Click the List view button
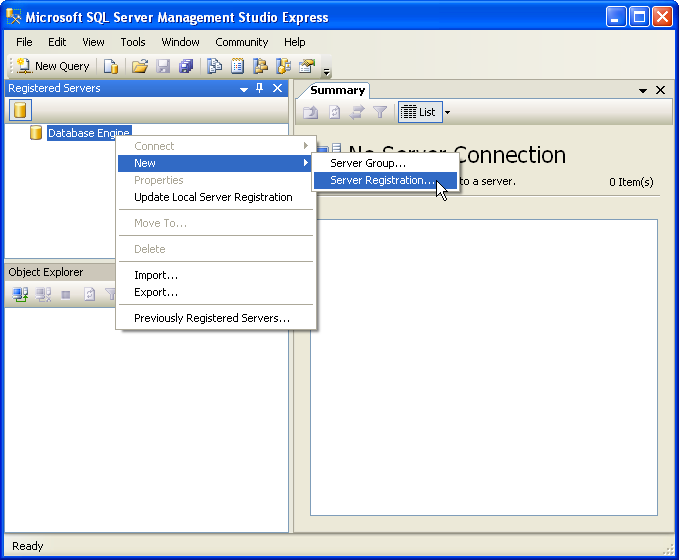The height and width of the screenshot is (560, 679). (418, 113)
